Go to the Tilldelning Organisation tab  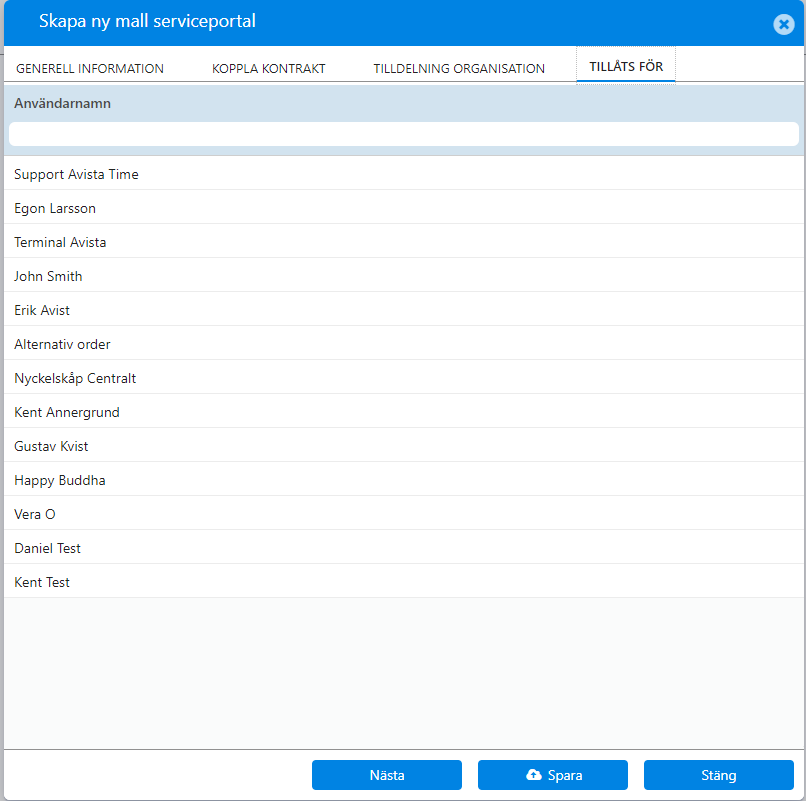[459, 68]
